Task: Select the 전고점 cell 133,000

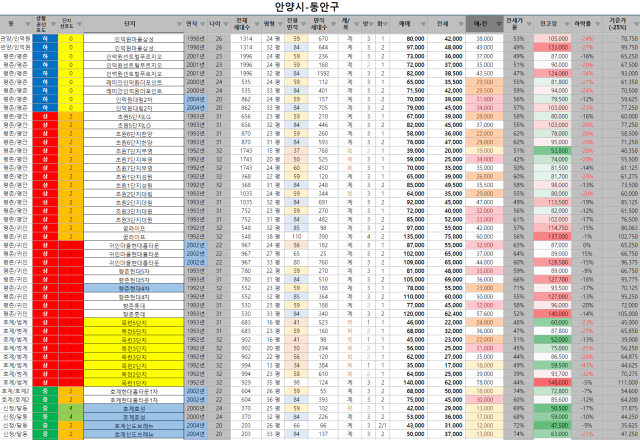Action: (552, 47)
